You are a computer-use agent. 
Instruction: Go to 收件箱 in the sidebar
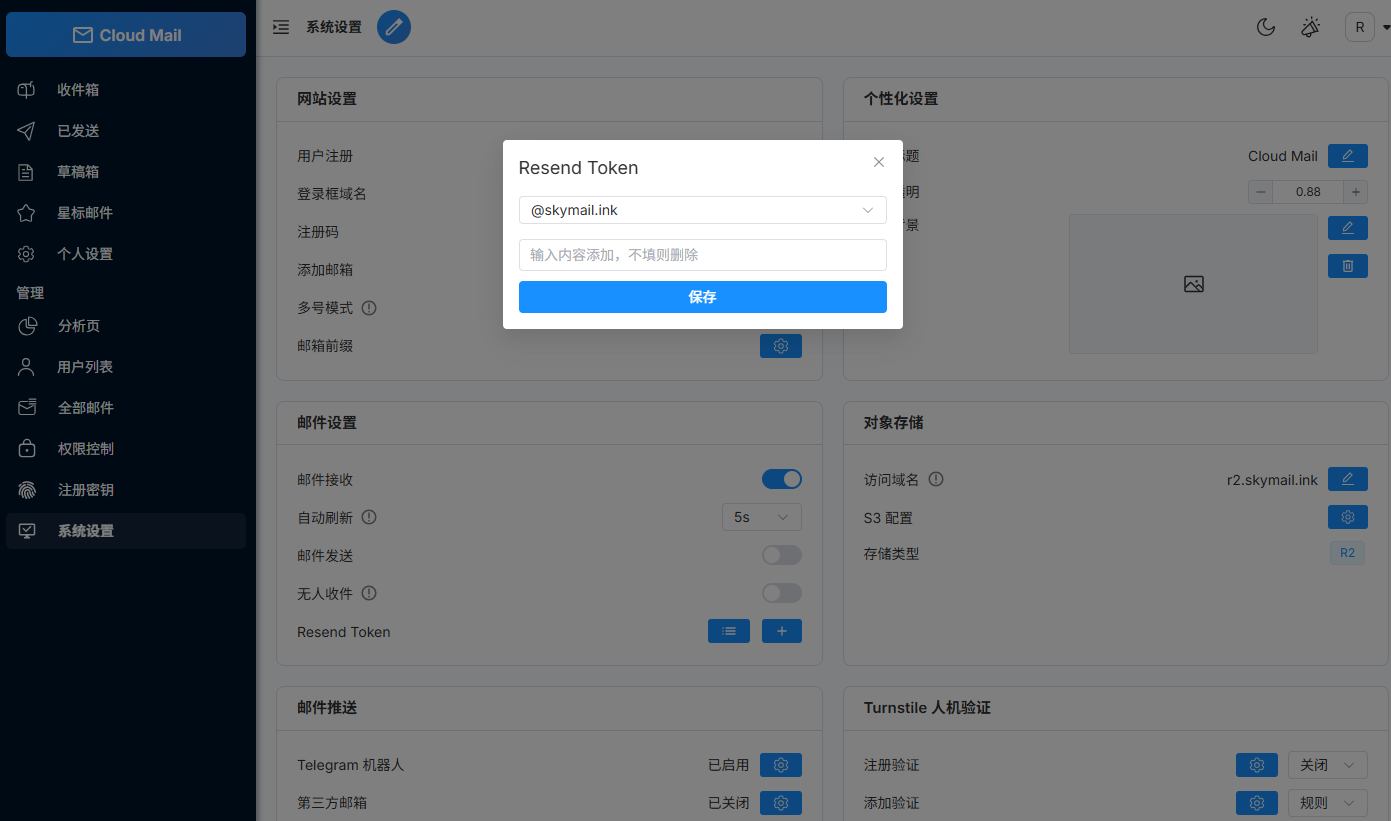78,90
